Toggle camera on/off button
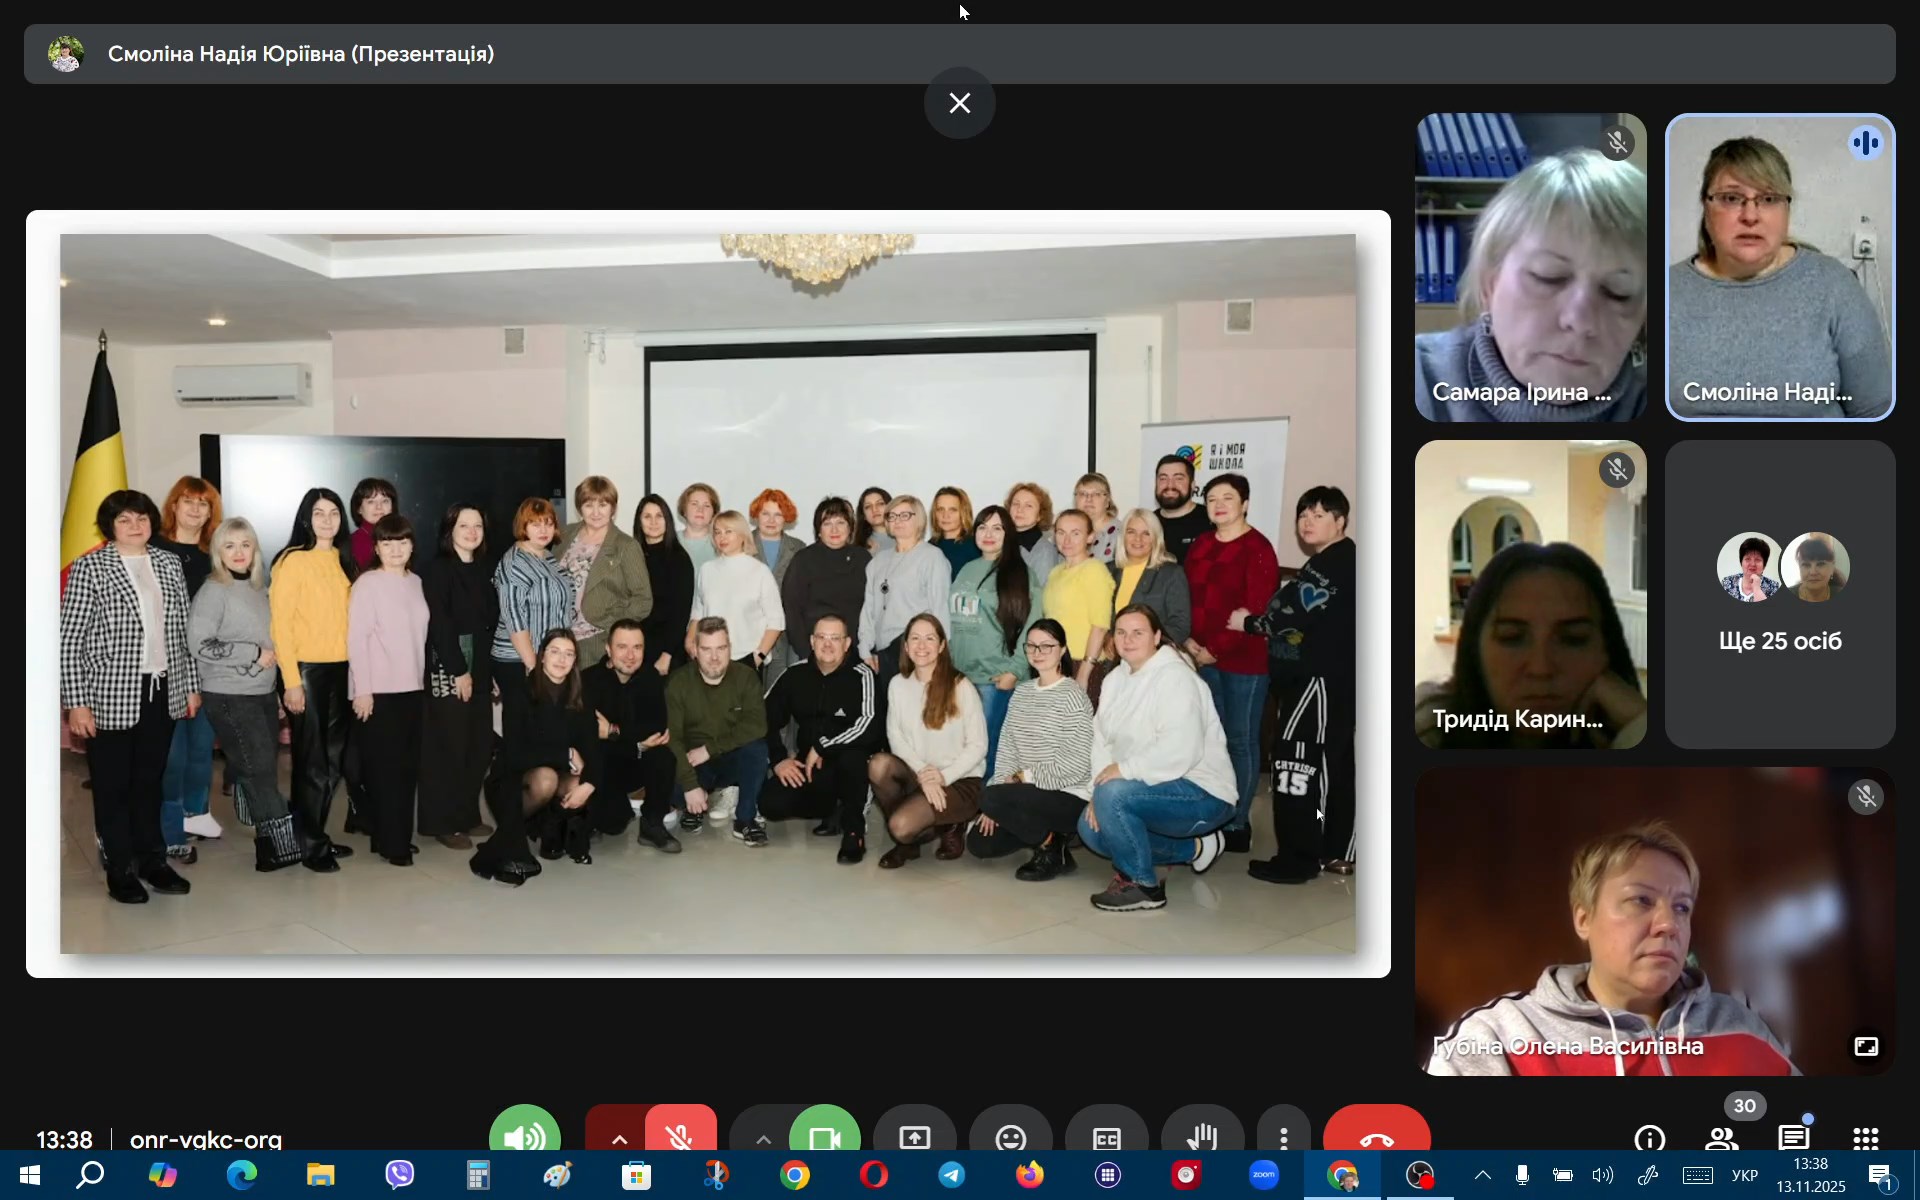 click(824, 1136)
